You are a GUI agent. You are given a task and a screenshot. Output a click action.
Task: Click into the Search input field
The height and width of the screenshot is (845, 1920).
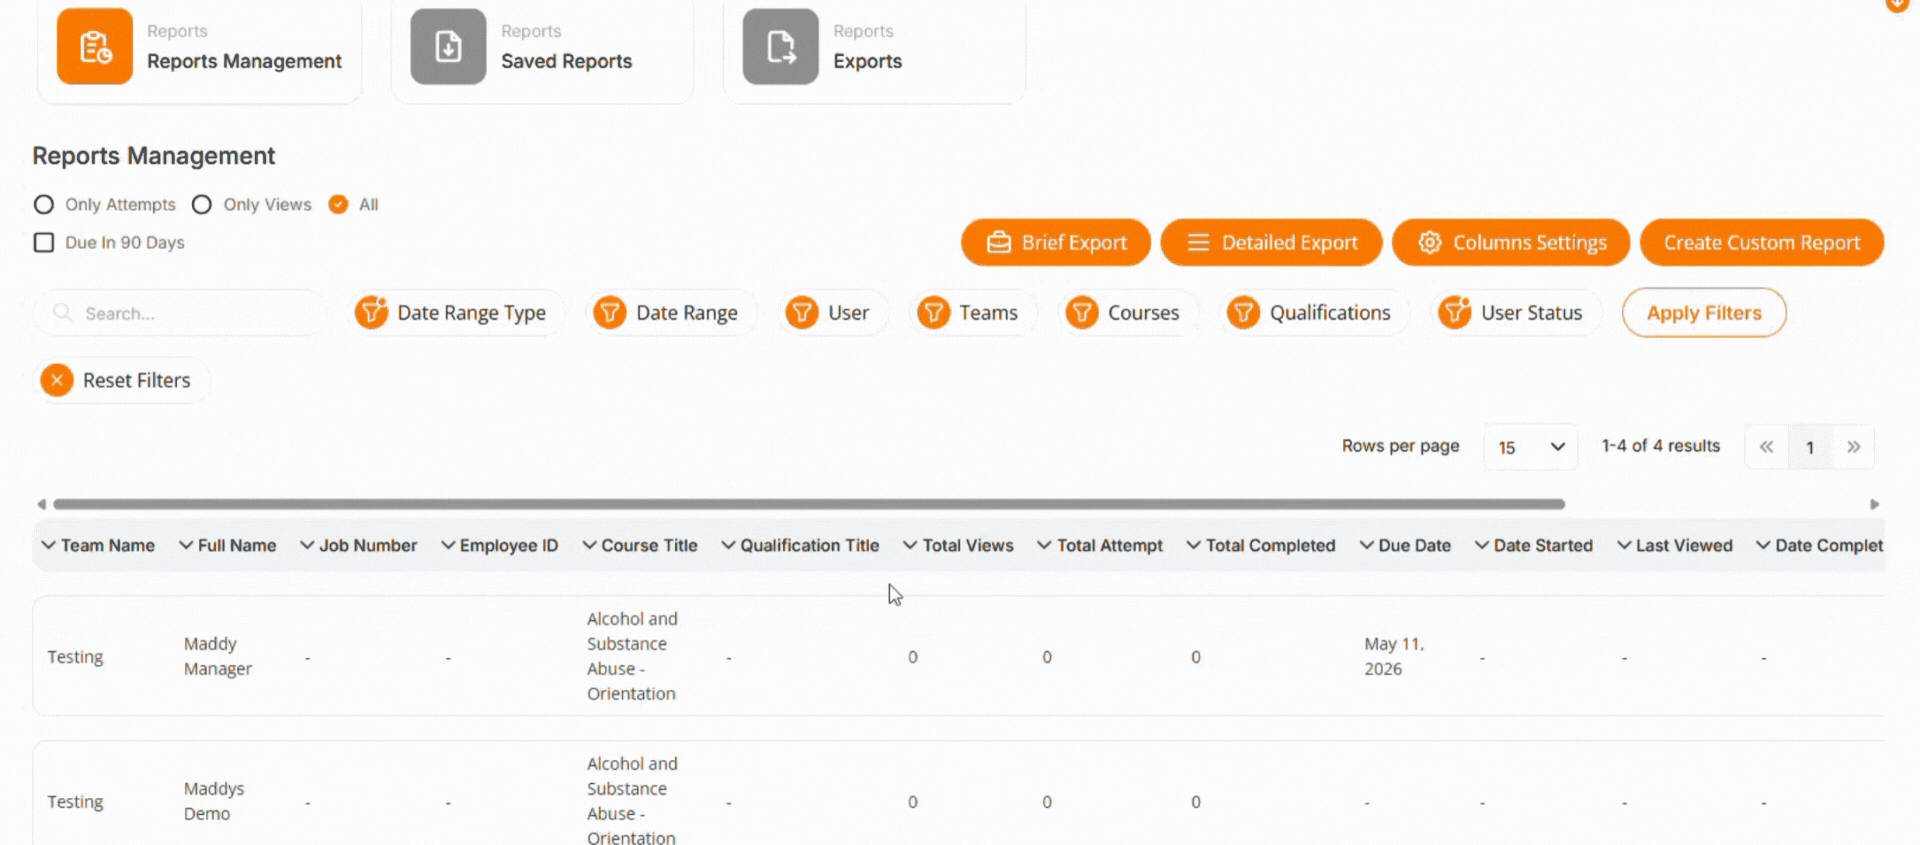[190, 313]
